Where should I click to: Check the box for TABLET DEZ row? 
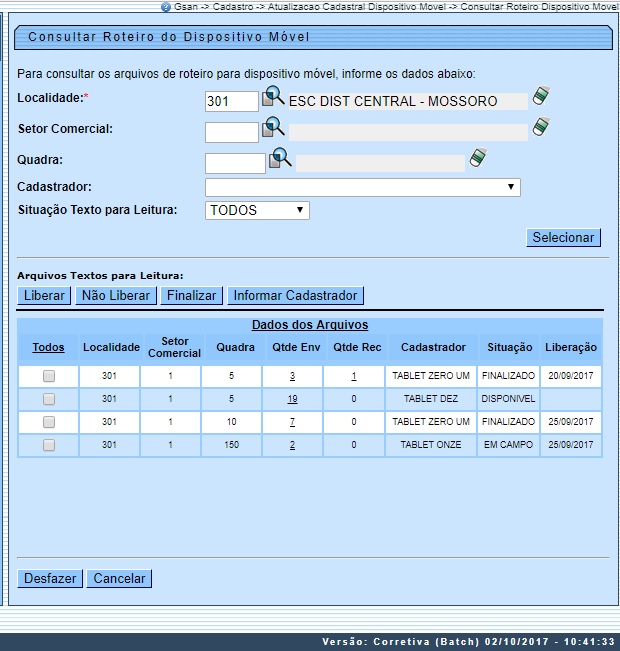click(x=48, y=399)
